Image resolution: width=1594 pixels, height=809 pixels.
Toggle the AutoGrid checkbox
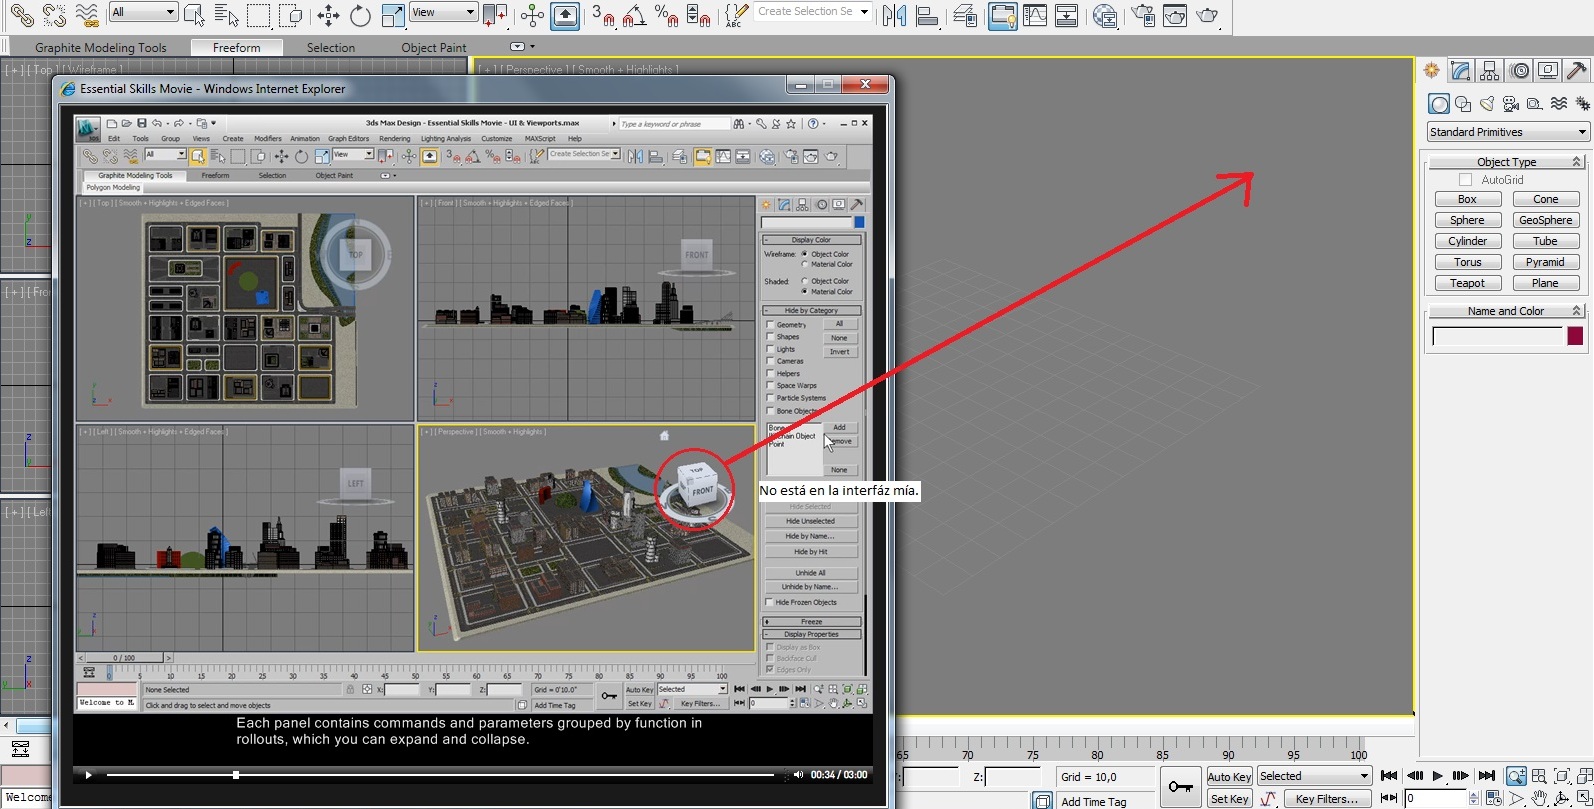(1466, 180)
